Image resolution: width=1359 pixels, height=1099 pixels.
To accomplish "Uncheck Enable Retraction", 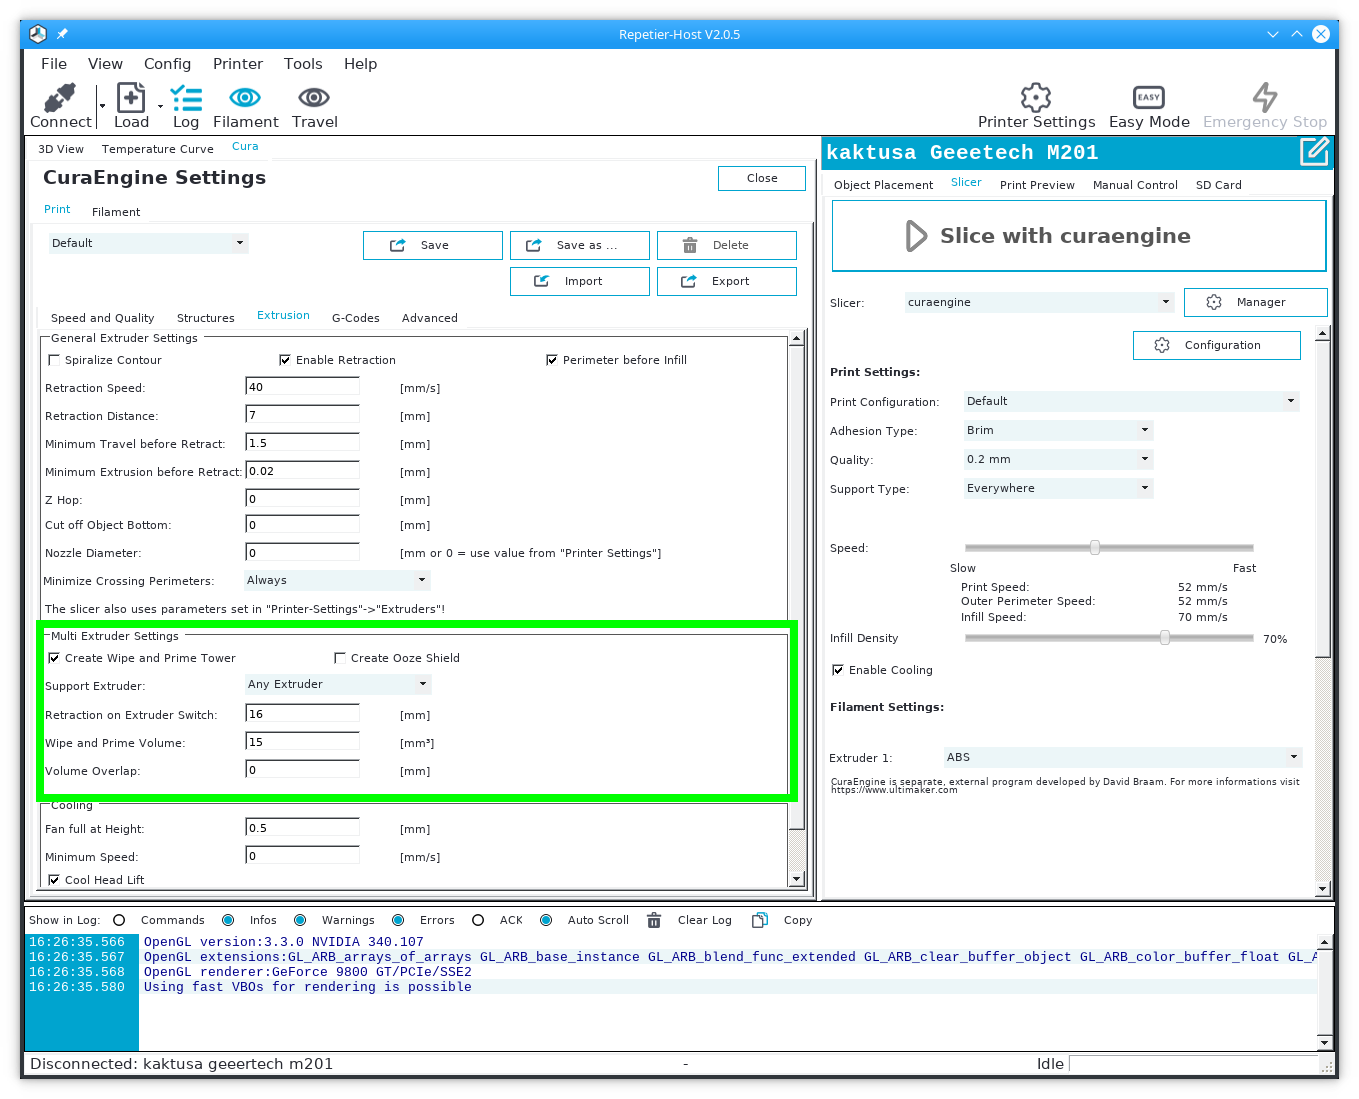I will 285,360.
